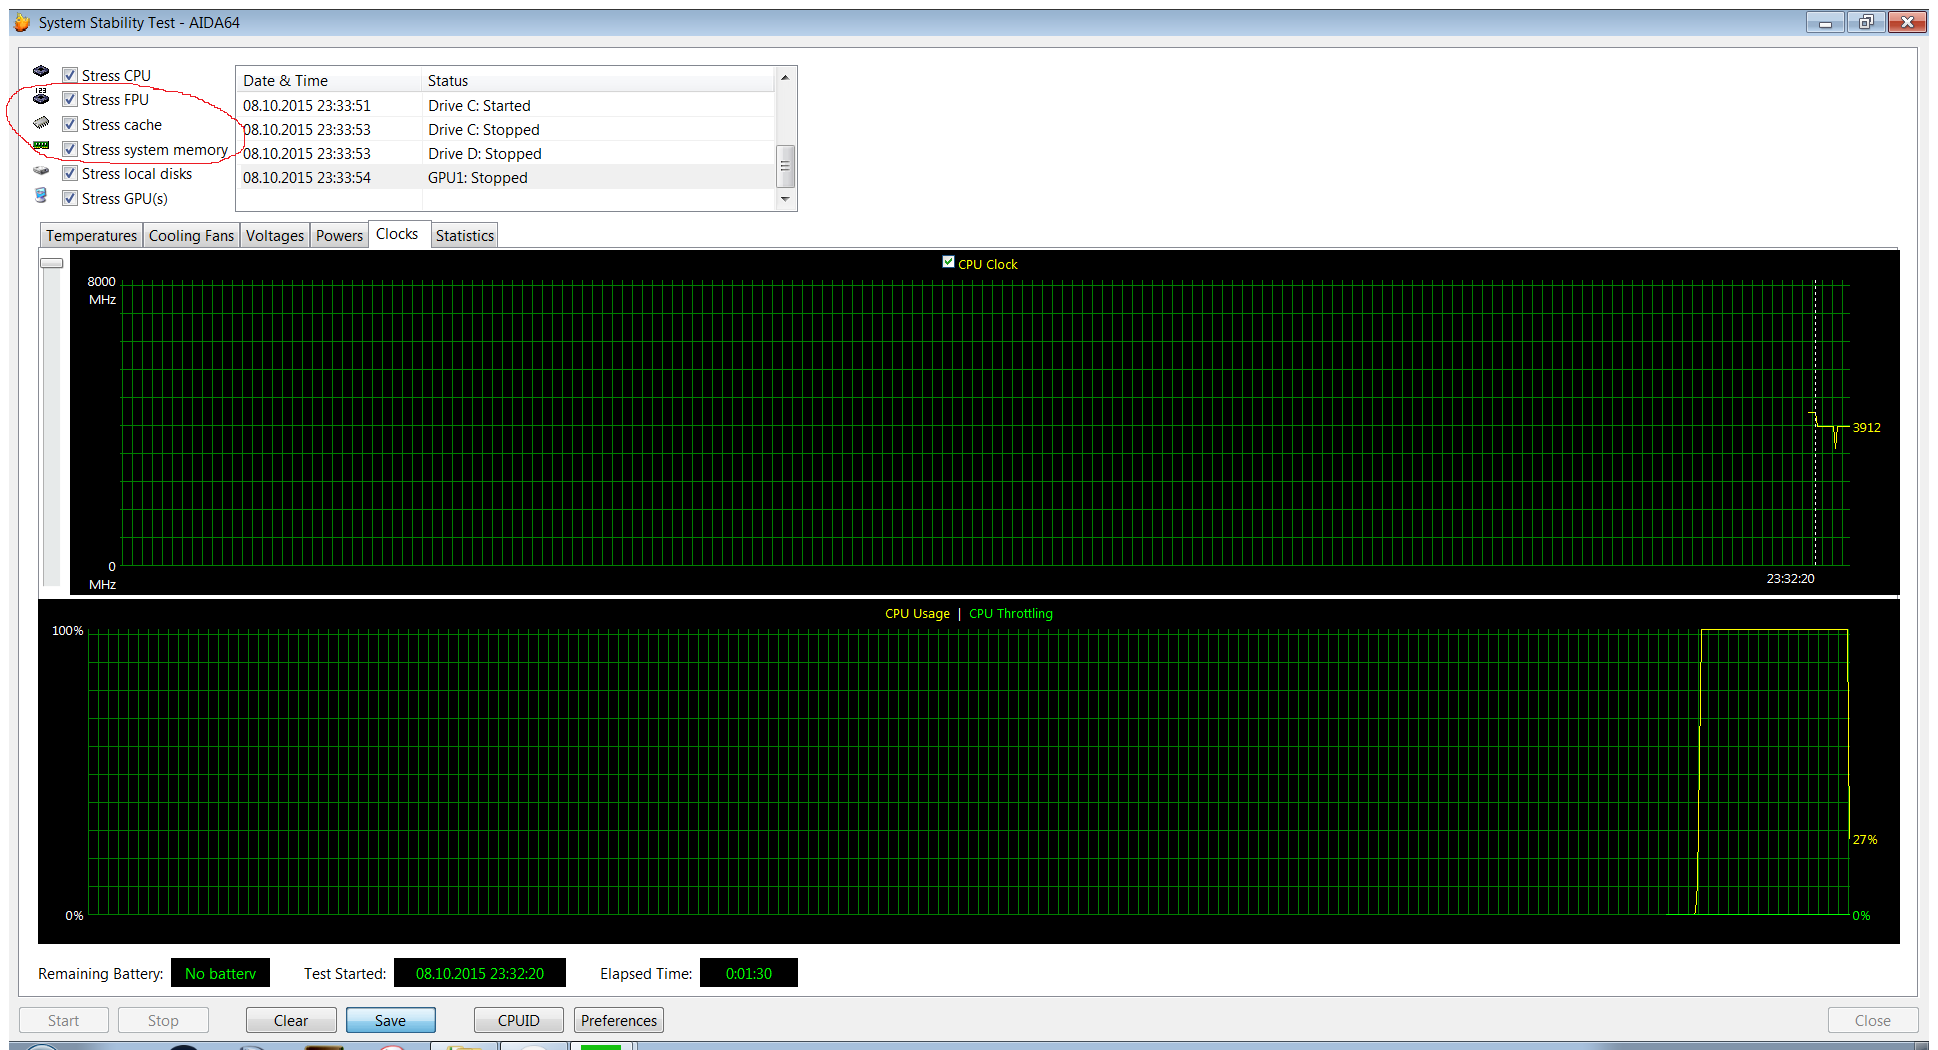This screenshot has height=1050, width=1938.
Task: Click the 'No battery' status field
Action: coord(220,973)
